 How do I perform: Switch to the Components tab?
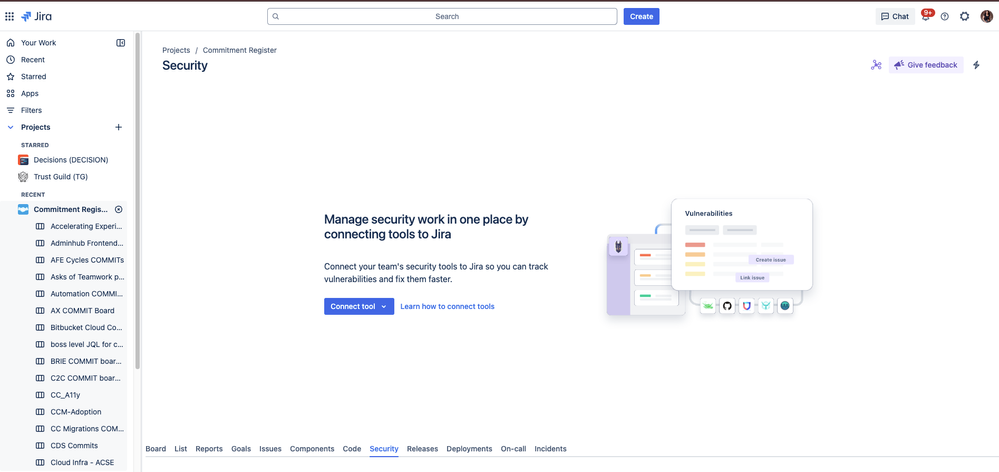pyautogui.click(x=312, y=449)
